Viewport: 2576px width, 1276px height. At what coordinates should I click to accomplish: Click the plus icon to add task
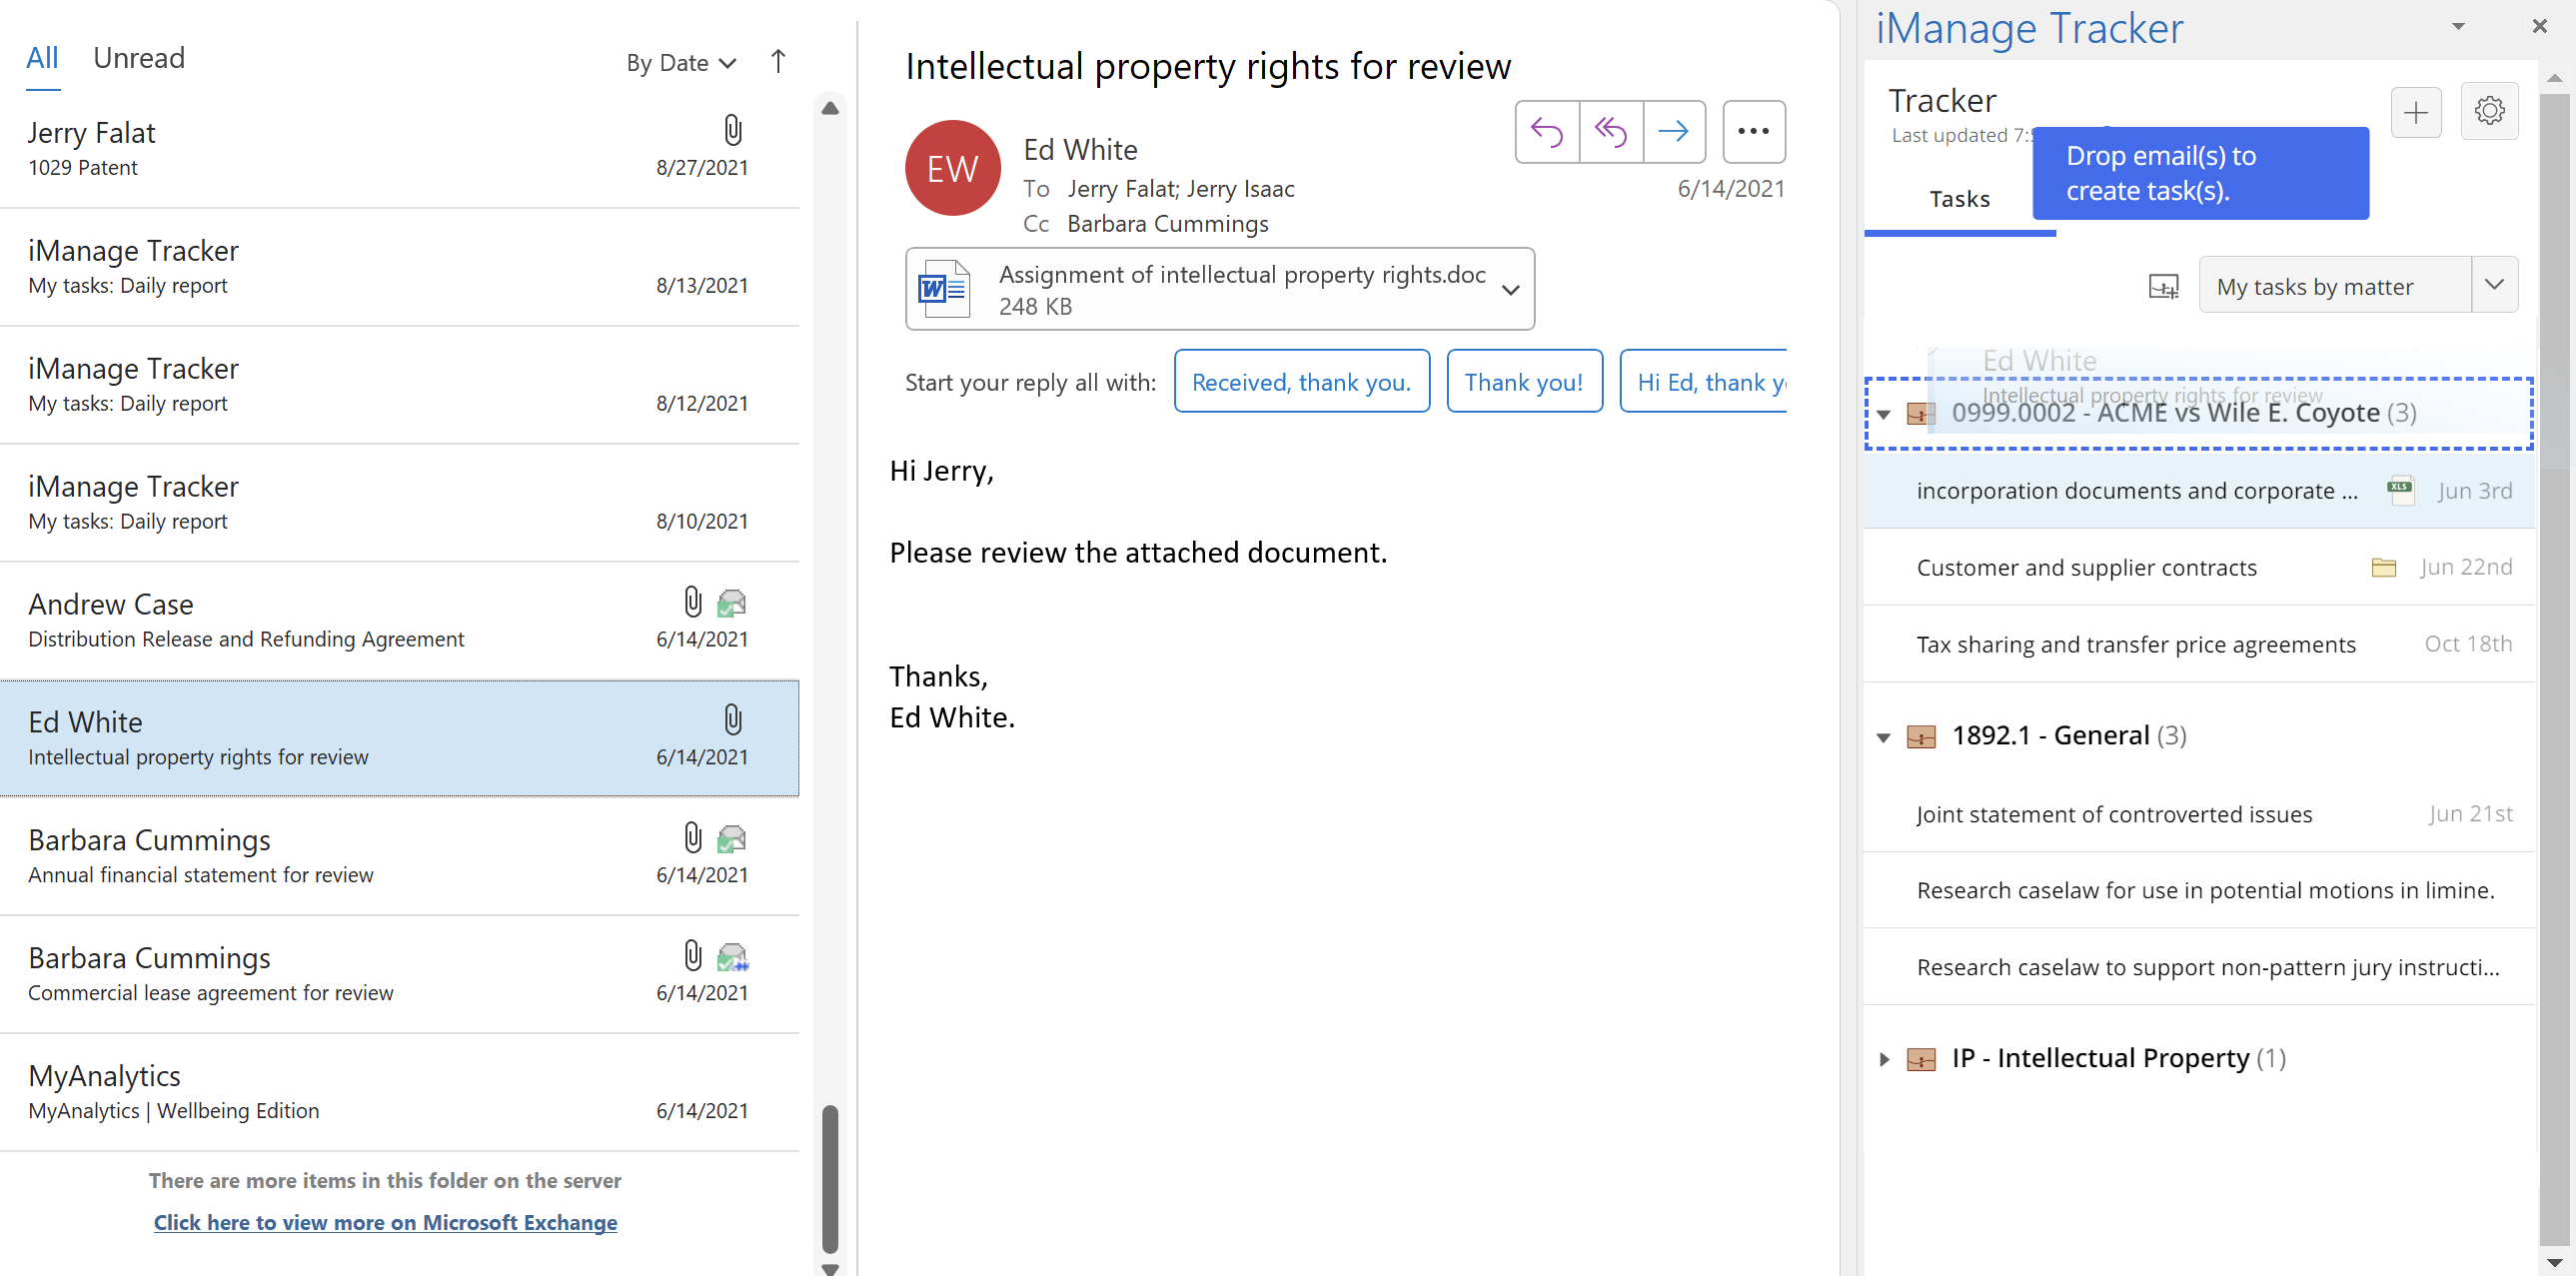tap(2415, 112)
